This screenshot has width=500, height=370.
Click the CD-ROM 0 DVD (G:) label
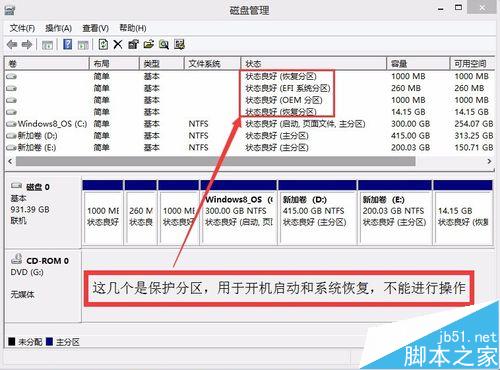tap(43, 286)
